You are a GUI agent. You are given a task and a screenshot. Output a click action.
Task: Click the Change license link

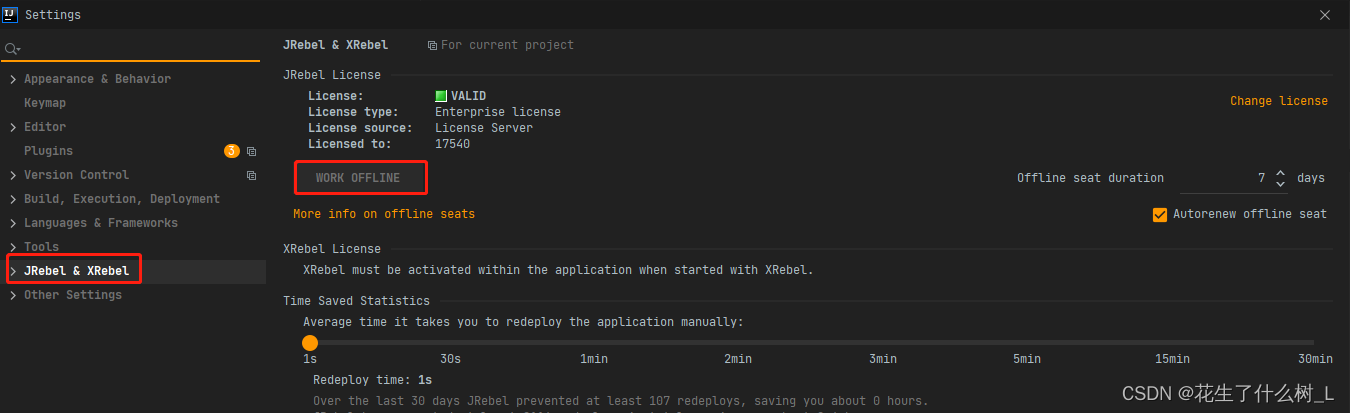1278,101
